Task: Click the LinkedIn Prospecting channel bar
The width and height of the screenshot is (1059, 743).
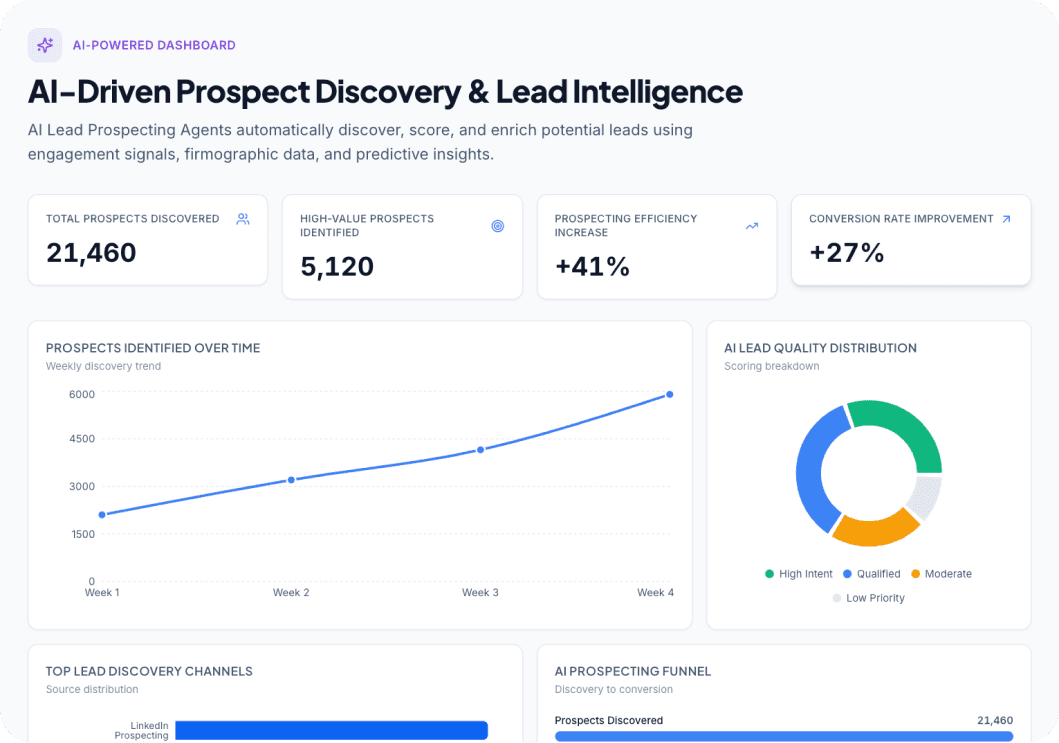Action: coord(330,730)
